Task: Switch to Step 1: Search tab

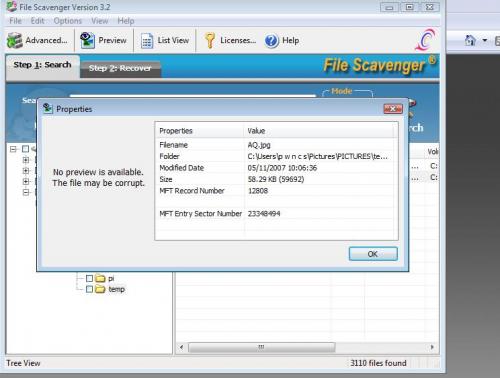Action: (x=42, y=65)
